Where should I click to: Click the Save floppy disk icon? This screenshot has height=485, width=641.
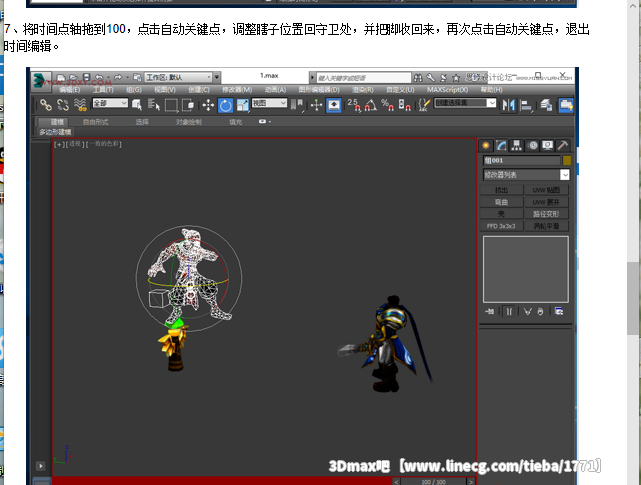(86, 77)
